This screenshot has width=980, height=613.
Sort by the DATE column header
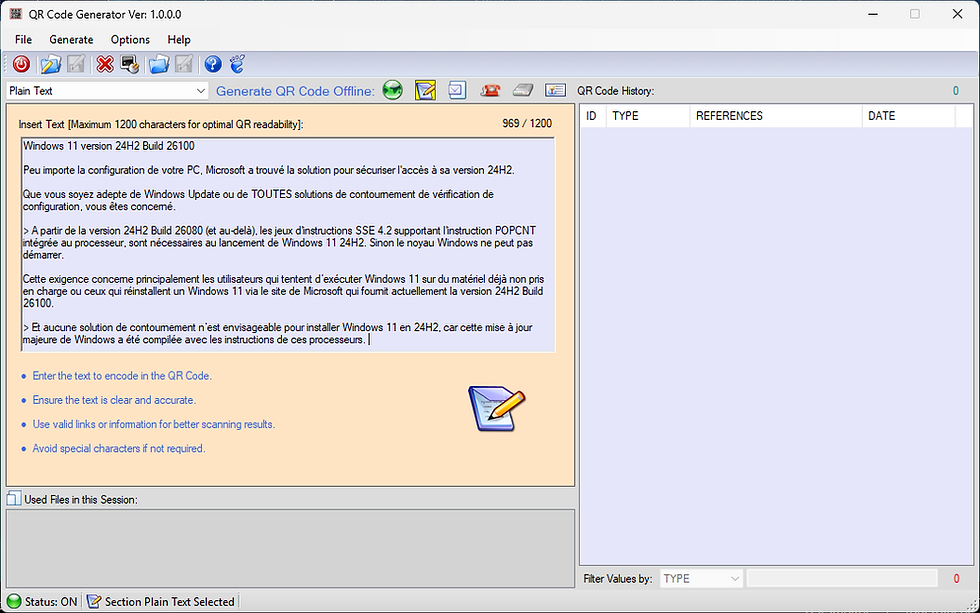coord(909,116)
